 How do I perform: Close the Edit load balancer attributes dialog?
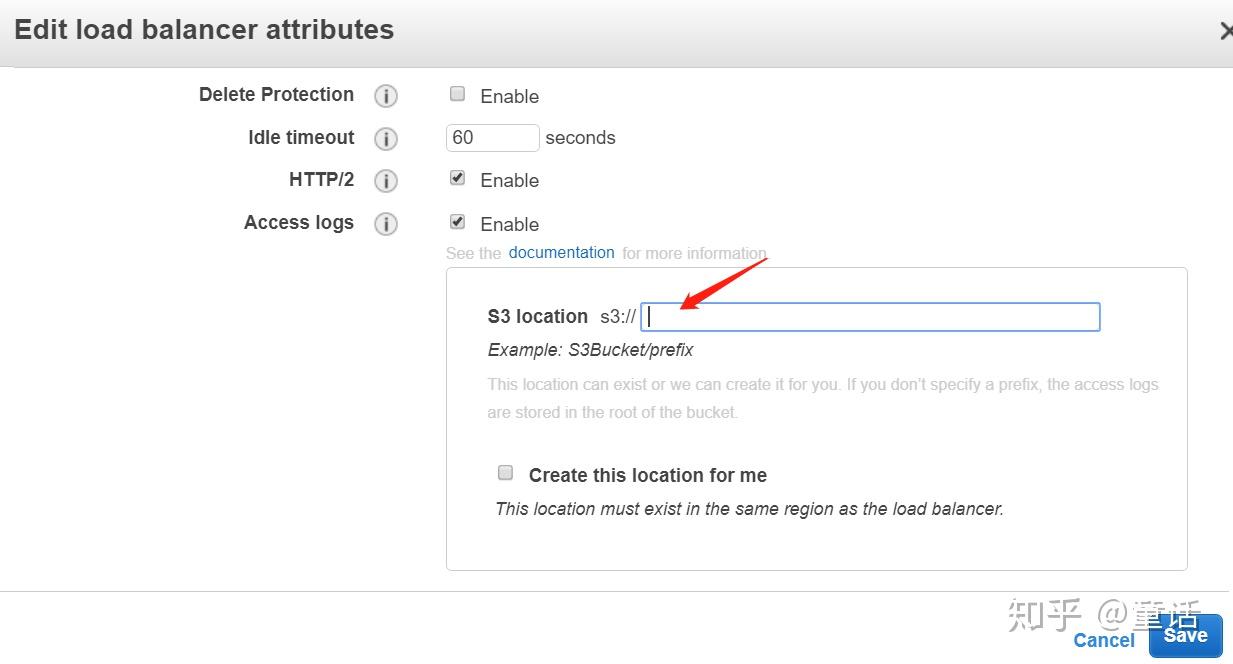(1226, 30)
